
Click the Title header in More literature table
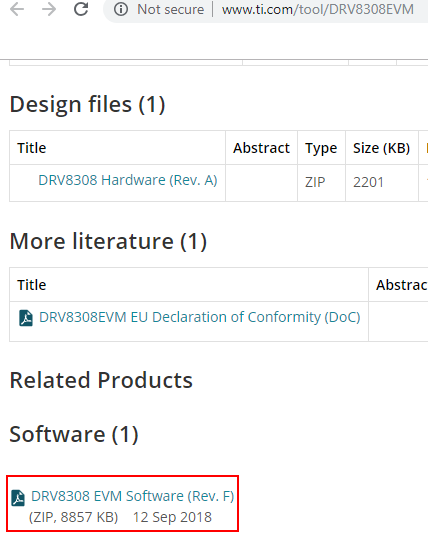coord(32,285)
